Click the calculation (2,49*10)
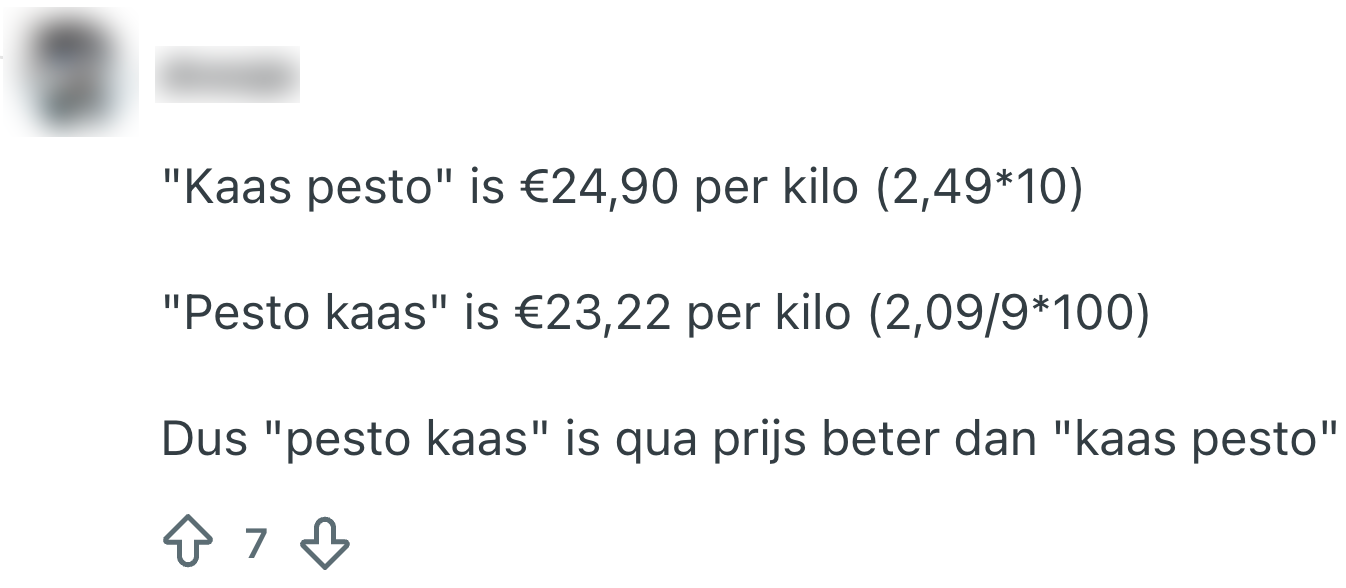The height and width of the screenshot is (588, 1346). (x=979, y=189)
